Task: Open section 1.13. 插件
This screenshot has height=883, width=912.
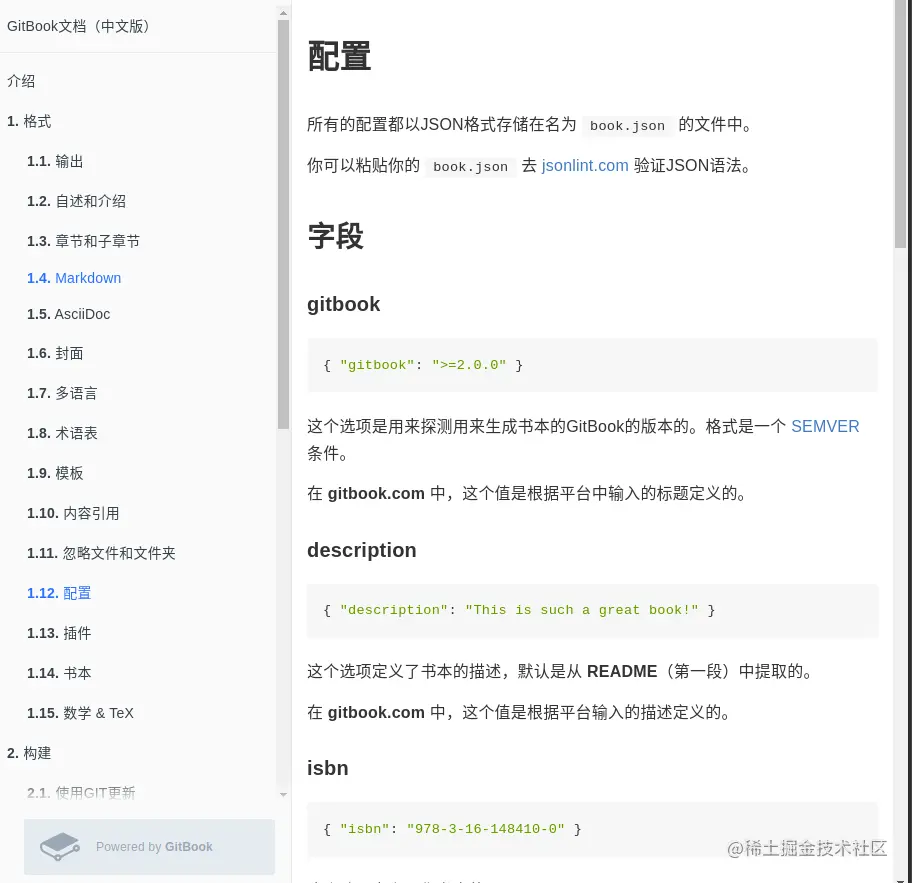Action: [x=59, y=633]
